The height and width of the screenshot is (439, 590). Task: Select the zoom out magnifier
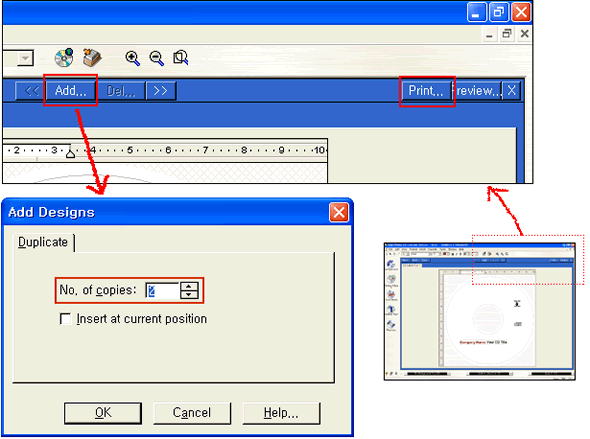157,58
